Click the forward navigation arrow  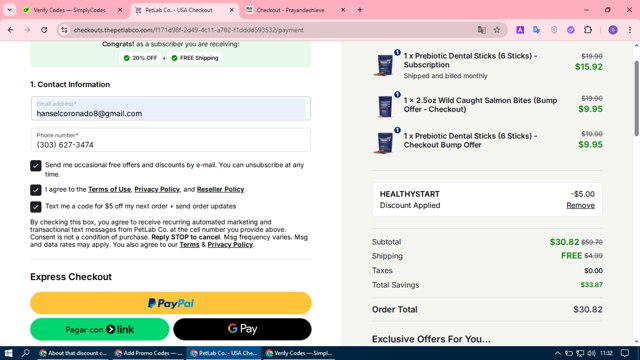pos(27,30)
